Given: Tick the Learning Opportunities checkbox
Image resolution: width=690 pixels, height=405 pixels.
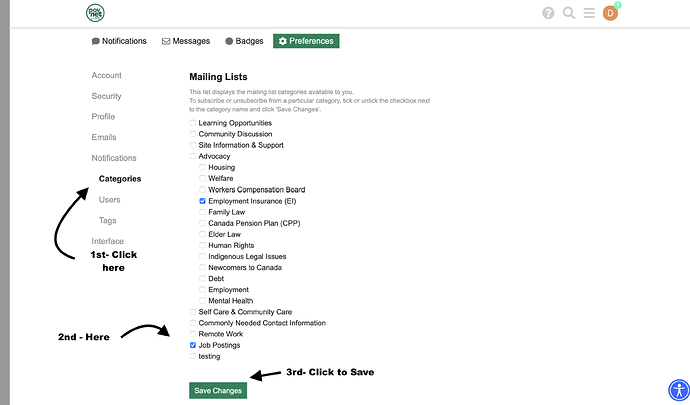Looking at the screenshot, I should click(193, 123).
